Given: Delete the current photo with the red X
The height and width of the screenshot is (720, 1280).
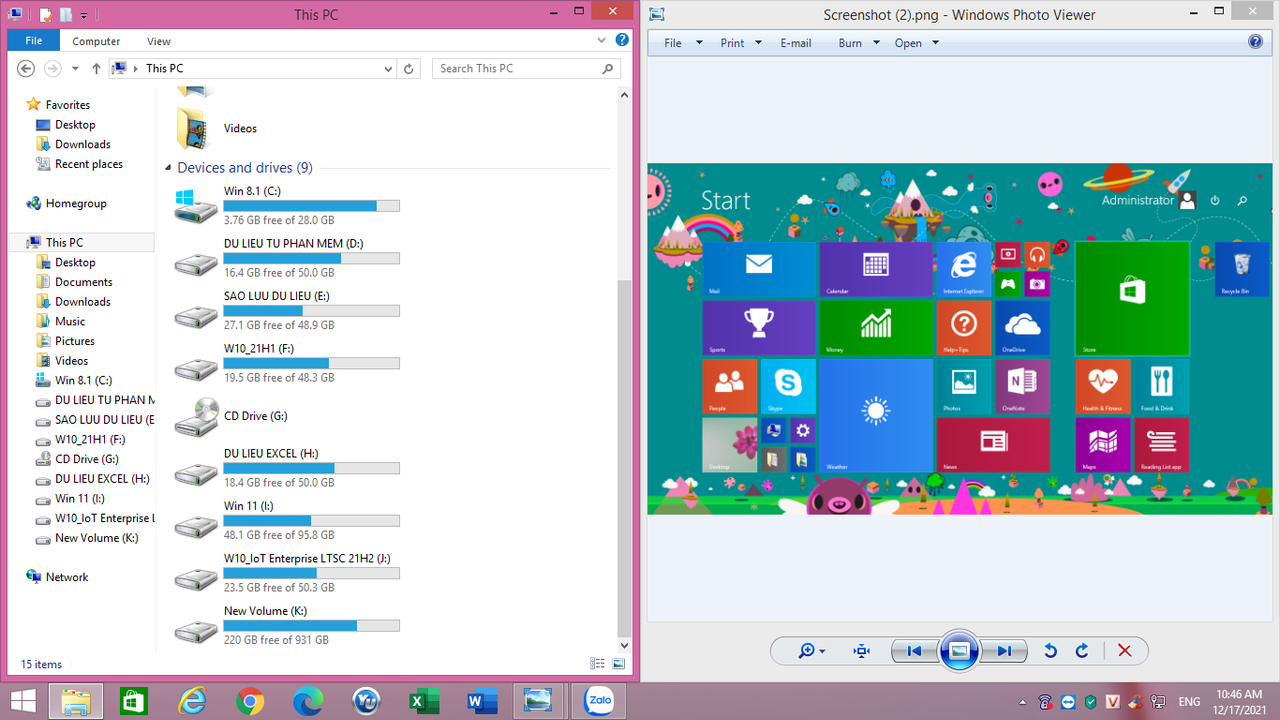Looking at the screenshot, I should click(x=1124, y=650).
